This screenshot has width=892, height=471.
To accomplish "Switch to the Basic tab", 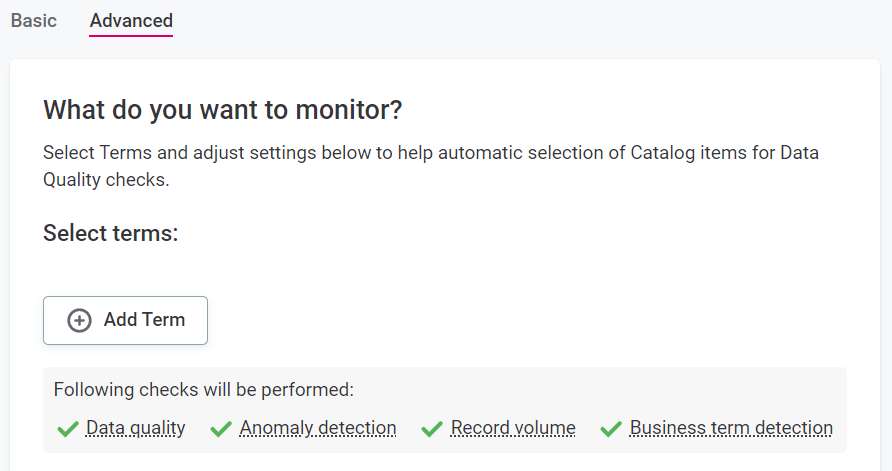I will click(x=34, y=21).
